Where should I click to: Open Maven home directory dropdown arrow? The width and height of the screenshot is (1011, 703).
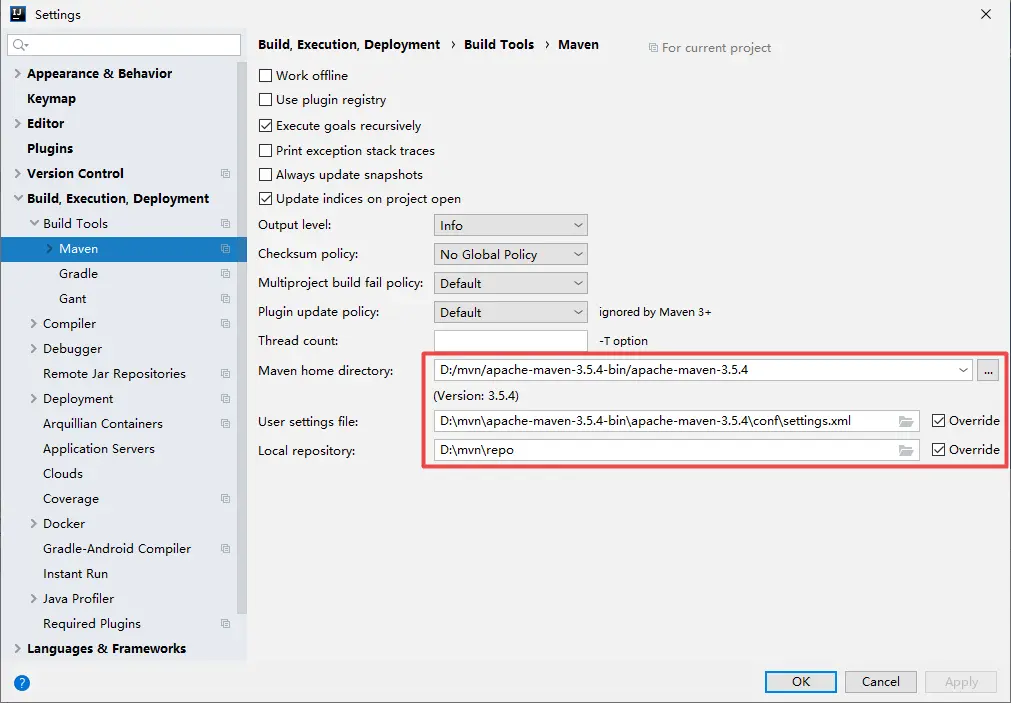pos(963,370)
